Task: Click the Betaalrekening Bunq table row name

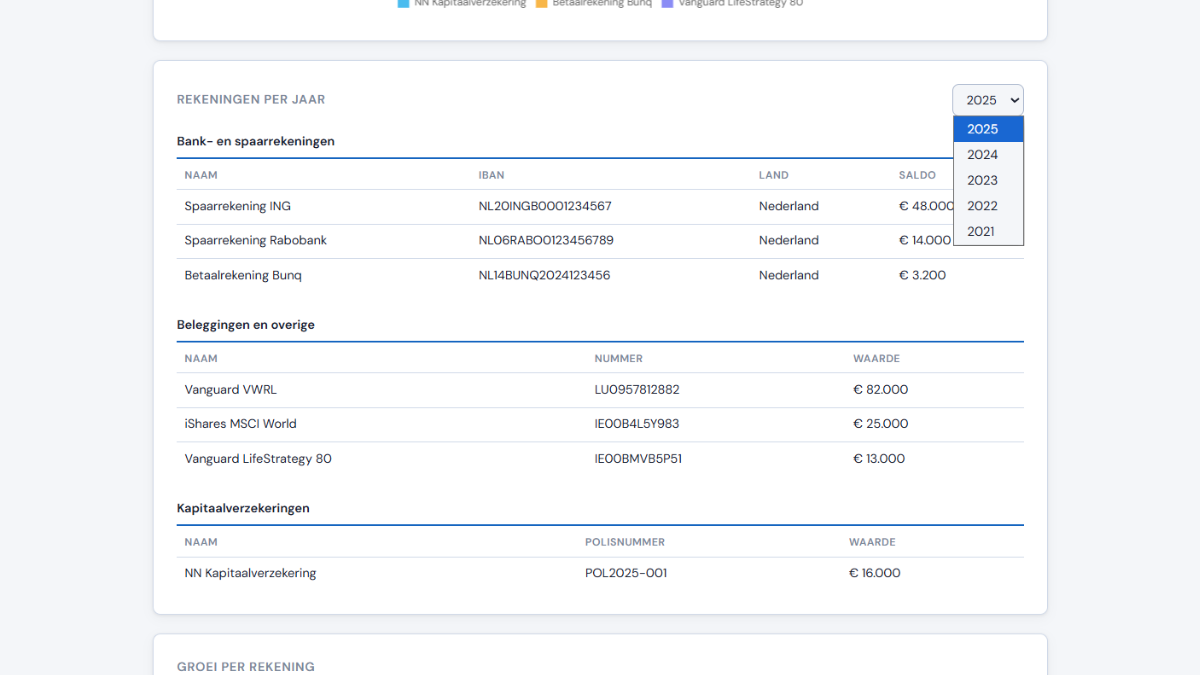Action: coord(243,275)
